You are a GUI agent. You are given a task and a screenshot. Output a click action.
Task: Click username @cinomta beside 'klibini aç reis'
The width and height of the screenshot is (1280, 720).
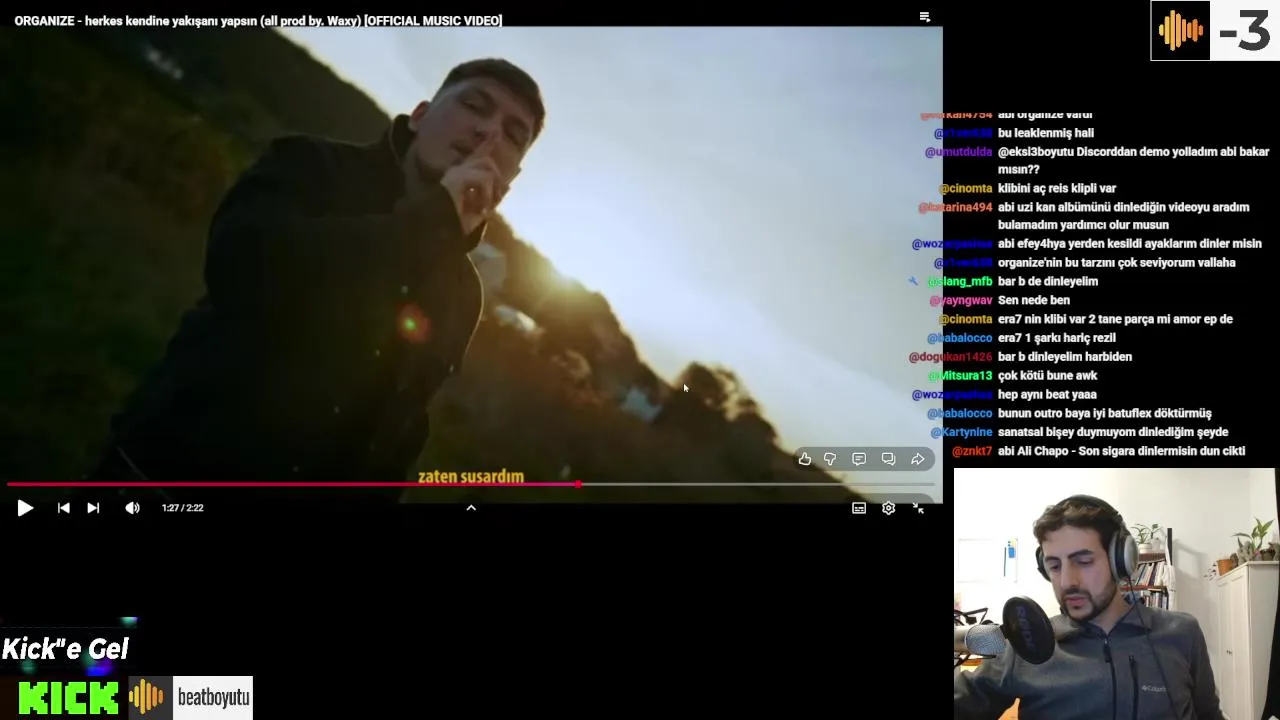965,189
